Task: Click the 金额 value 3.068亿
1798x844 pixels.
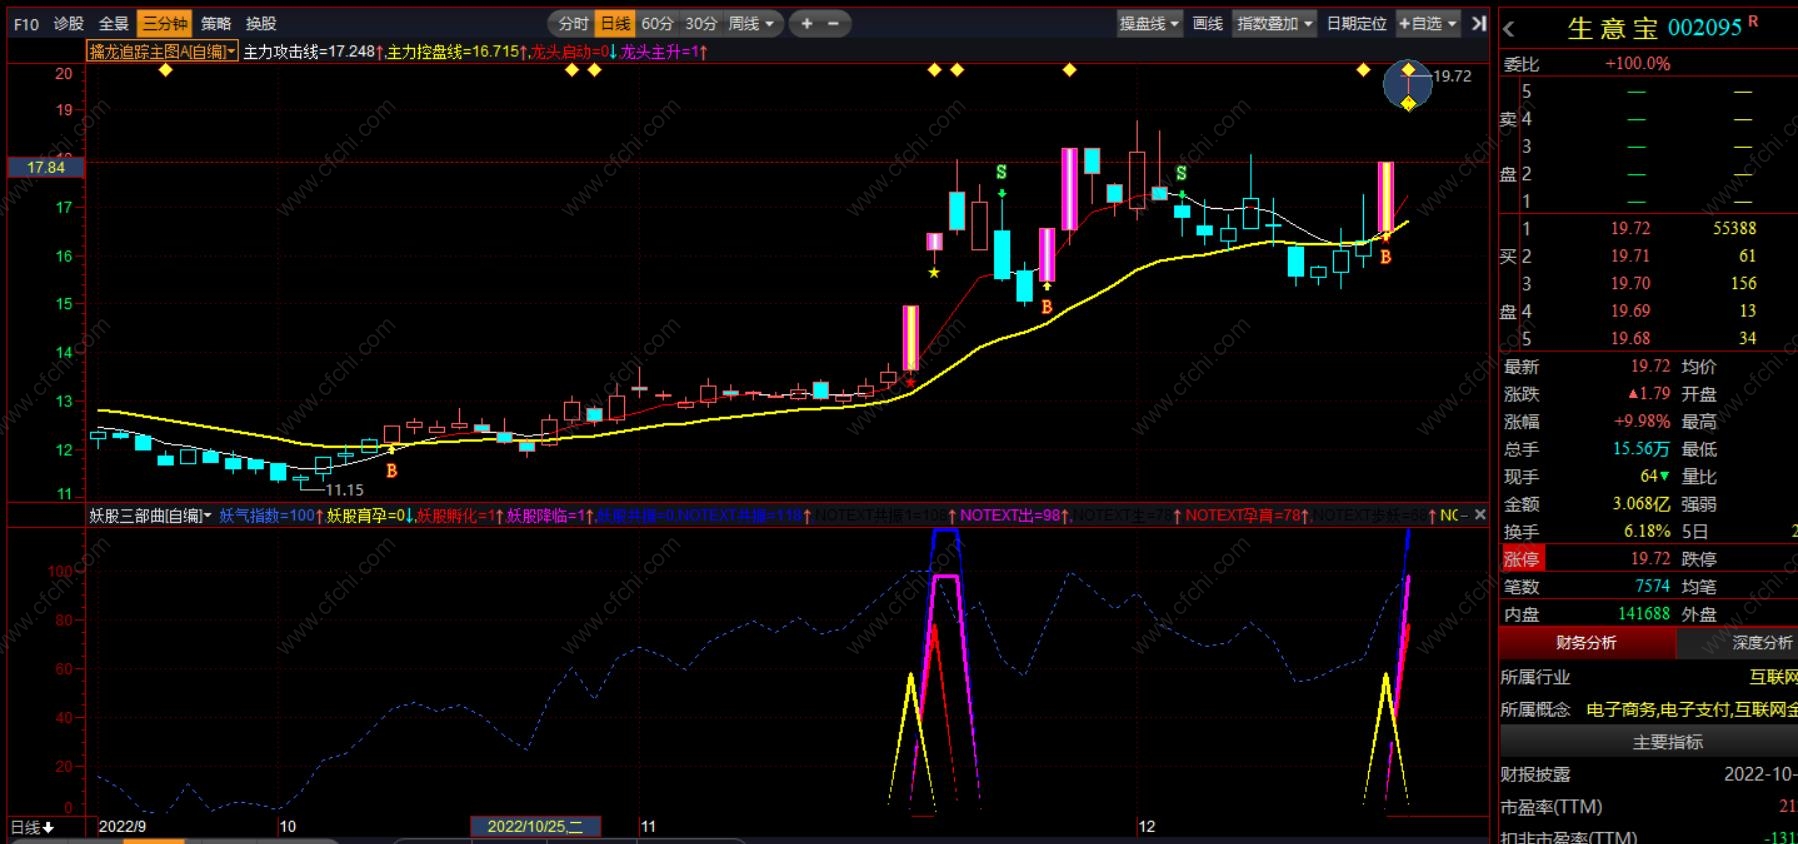Action: point(1641,504)
